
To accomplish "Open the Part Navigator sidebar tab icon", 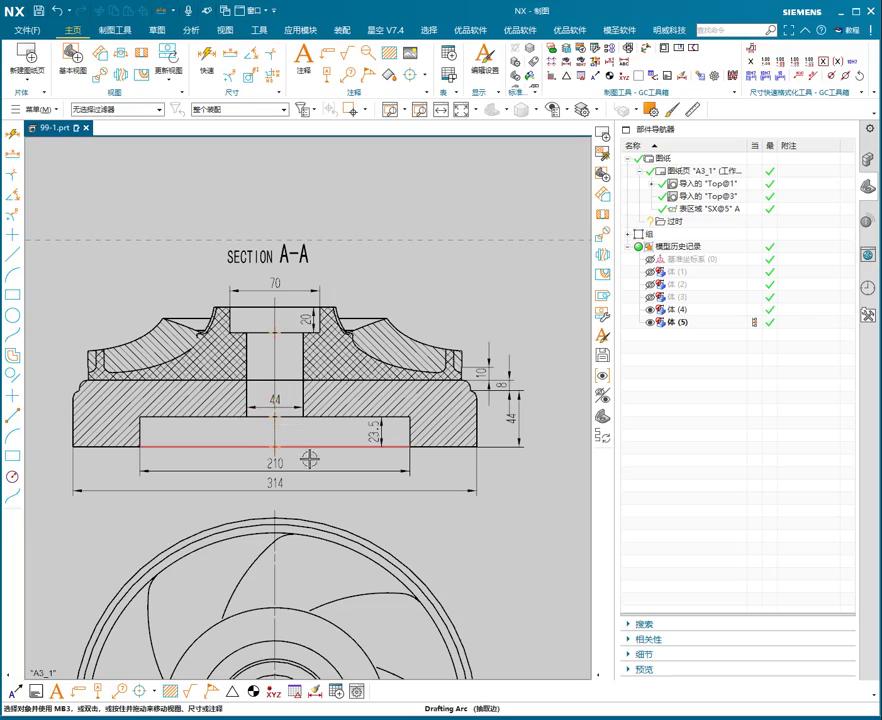I will [868, 186].
